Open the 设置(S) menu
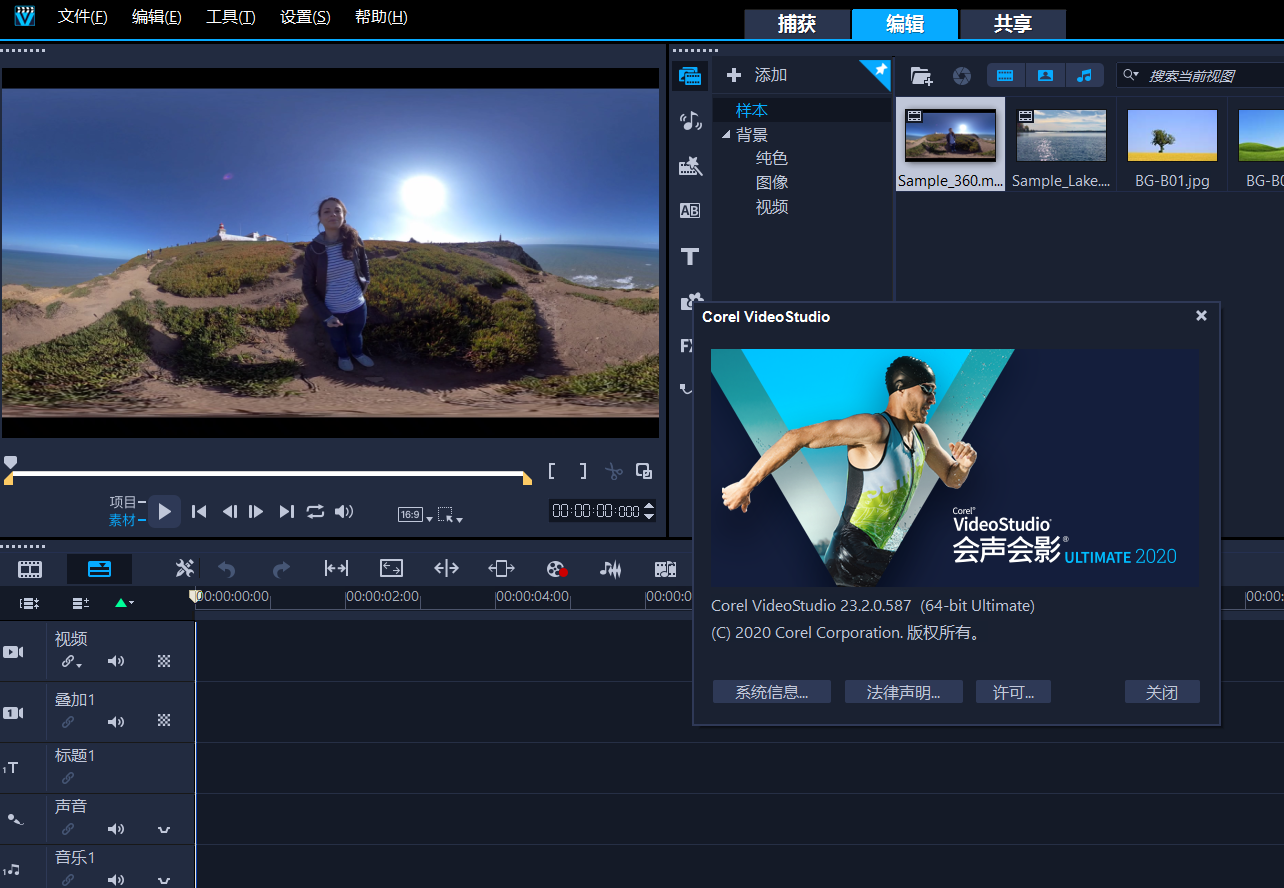1284x888 pixels. pos(305,17)
